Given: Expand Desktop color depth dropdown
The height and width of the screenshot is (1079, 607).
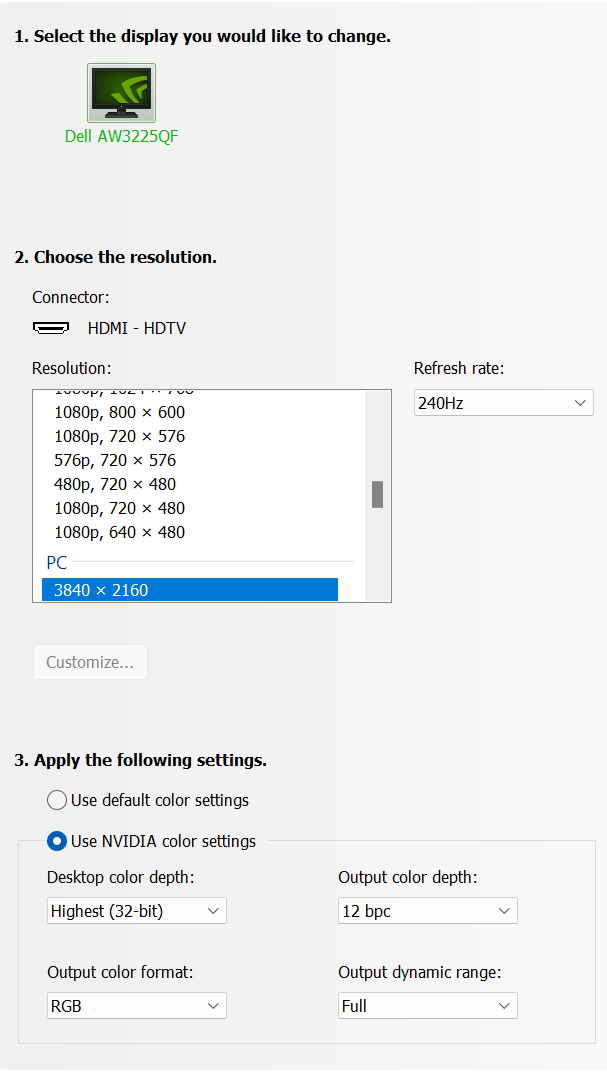Looking at the screenshot, I should (137, 911).
